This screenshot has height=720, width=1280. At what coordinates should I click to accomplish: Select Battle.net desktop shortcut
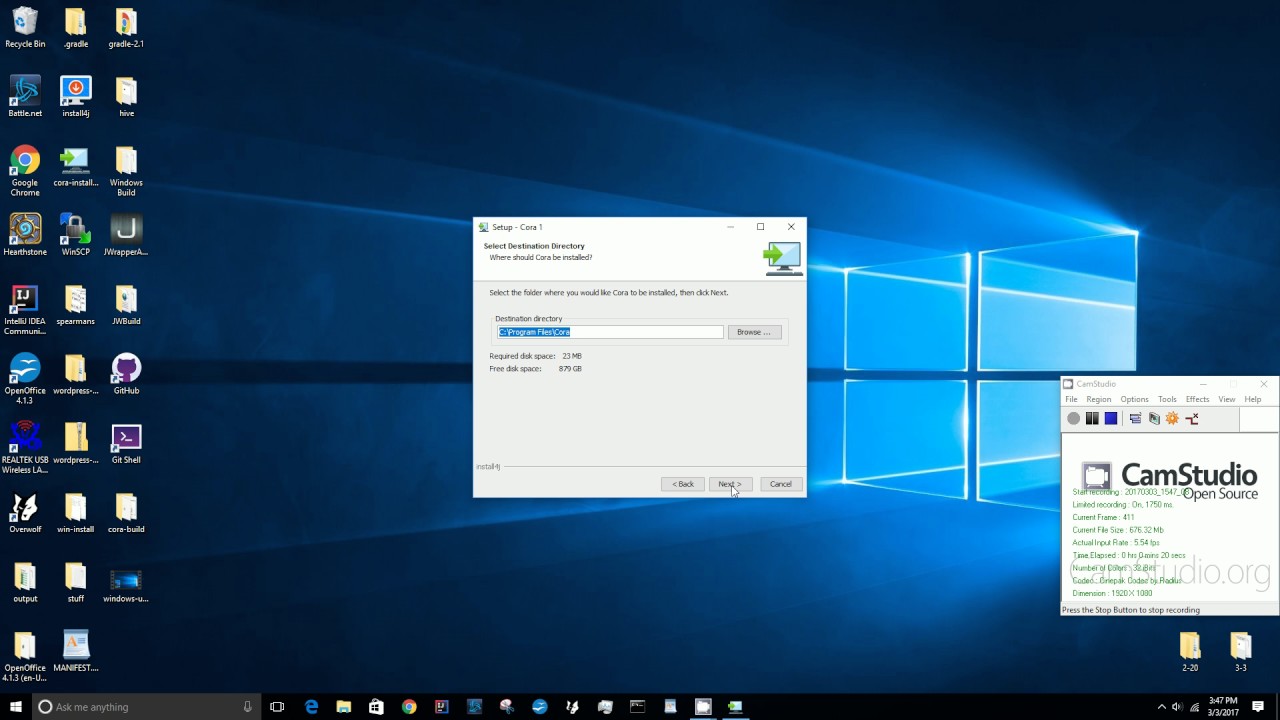coord(25,97)
